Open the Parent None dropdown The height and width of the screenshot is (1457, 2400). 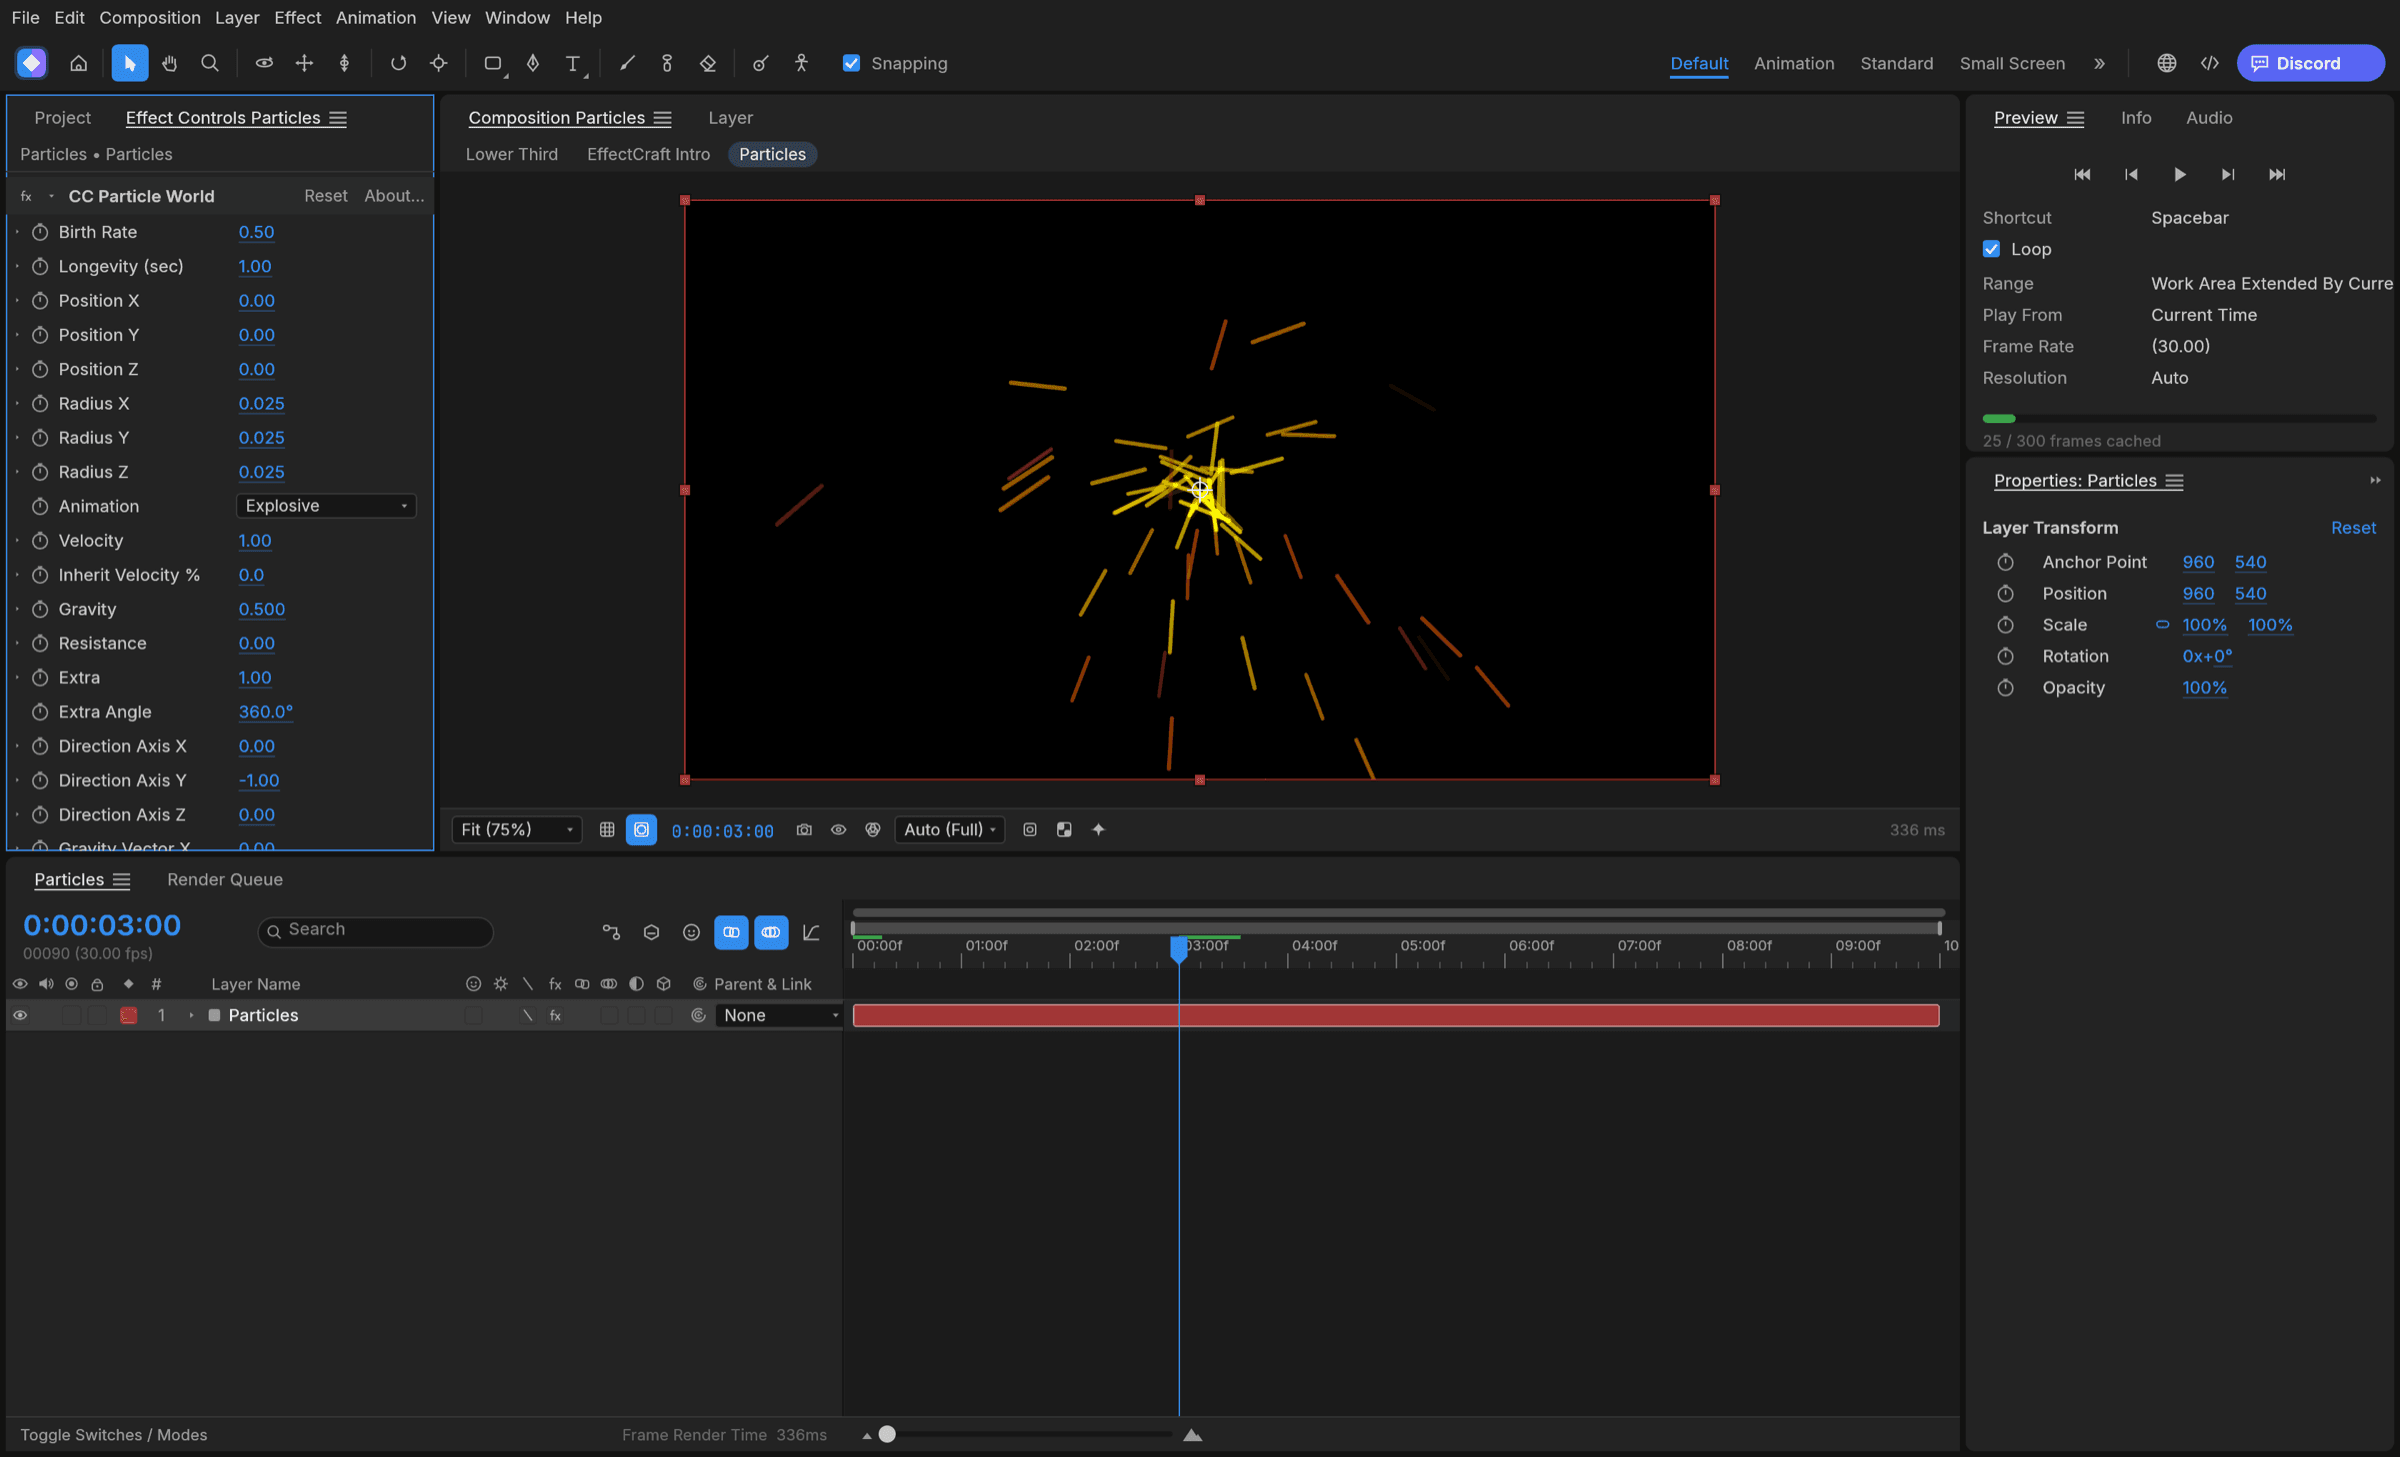coord(779,1015)
